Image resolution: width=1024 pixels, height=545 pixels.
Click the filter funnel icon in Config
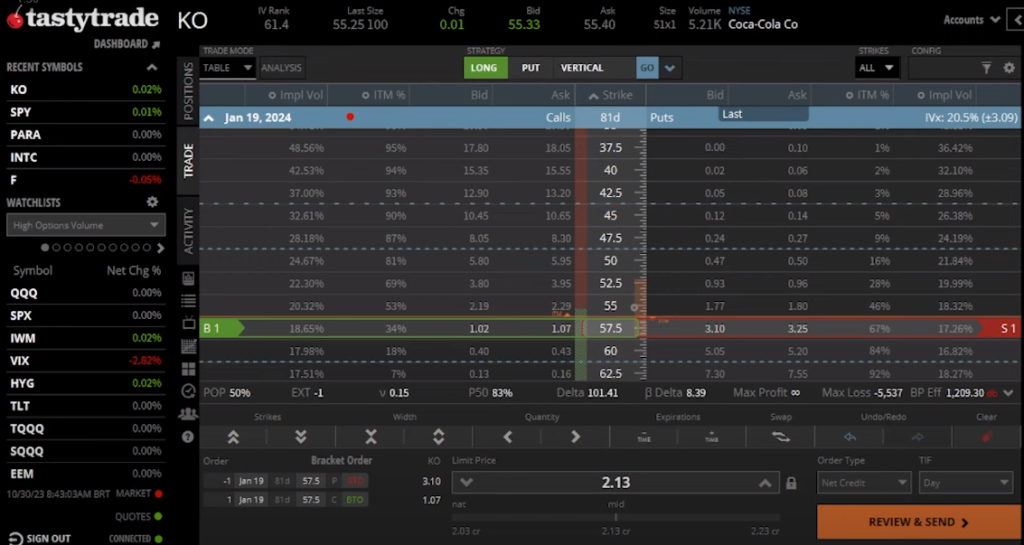tap(985, 68)
